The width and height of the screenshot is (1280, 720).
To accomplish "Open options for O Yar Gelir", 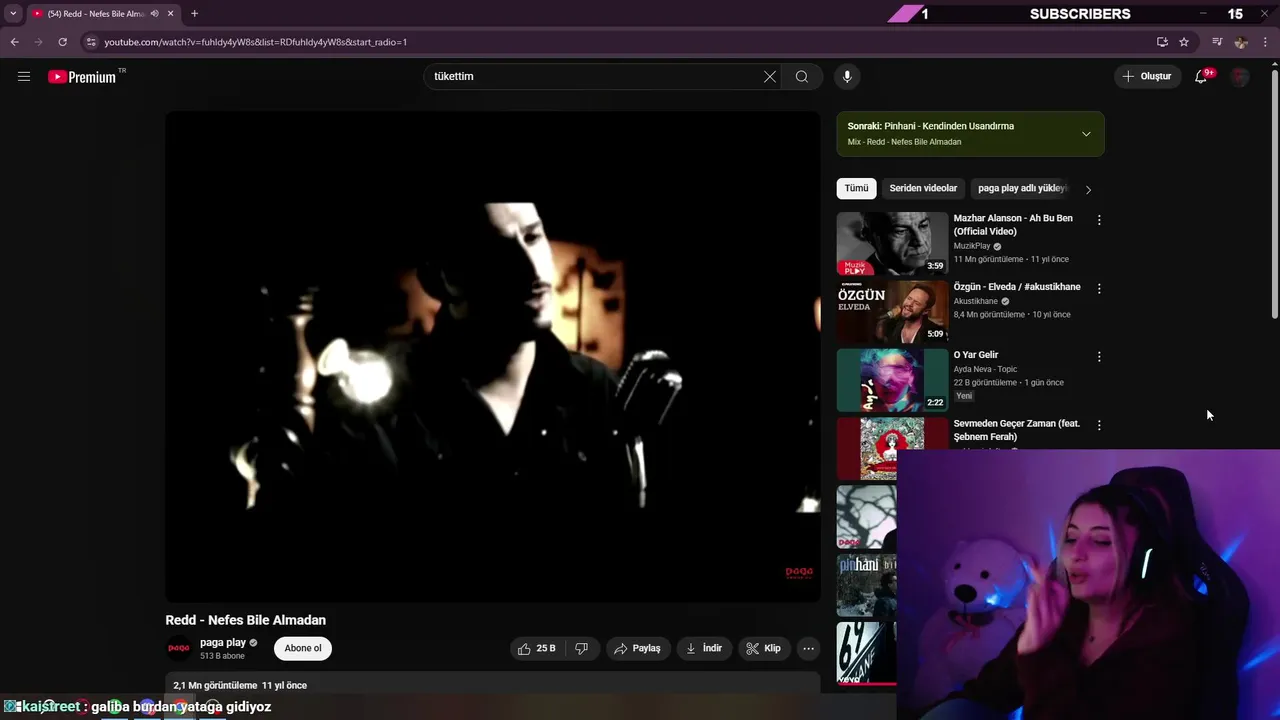I will tap(1099, 356).
